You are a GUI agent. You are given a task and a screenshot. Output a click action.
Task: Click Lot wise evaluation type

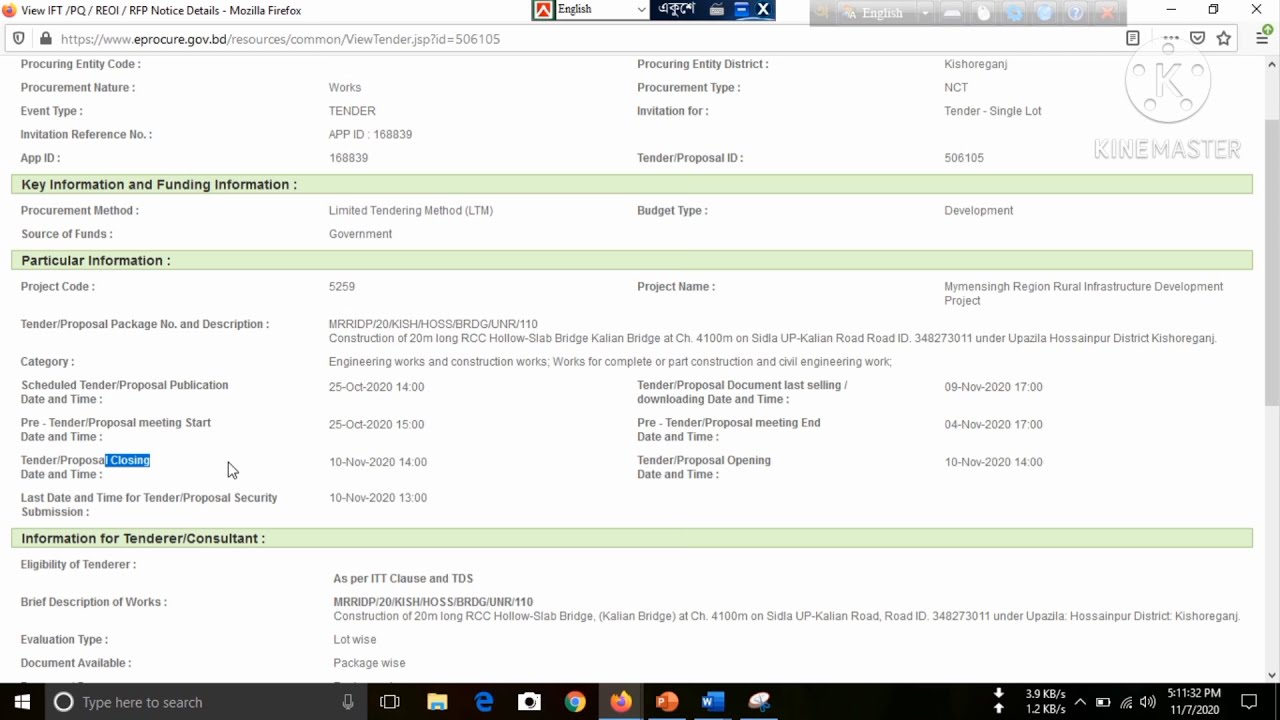click(355, 640)
